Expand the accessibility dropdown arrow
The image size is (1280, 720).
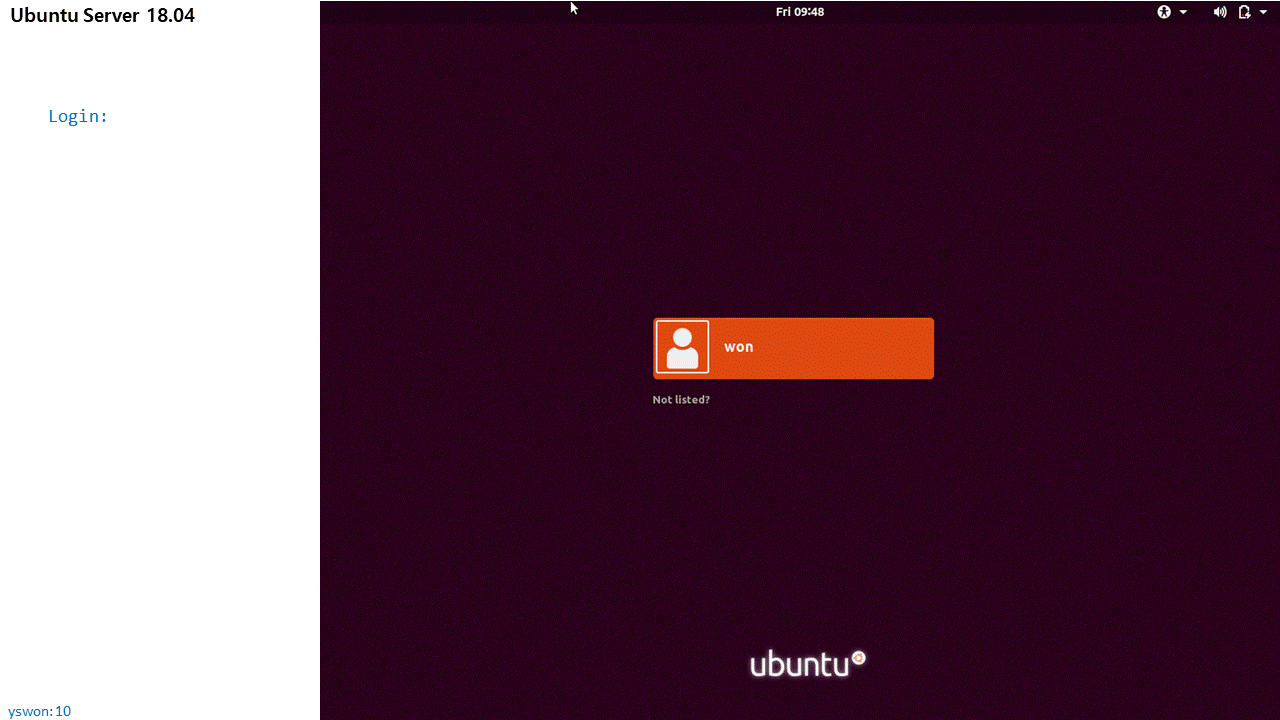click(1184, 12)
